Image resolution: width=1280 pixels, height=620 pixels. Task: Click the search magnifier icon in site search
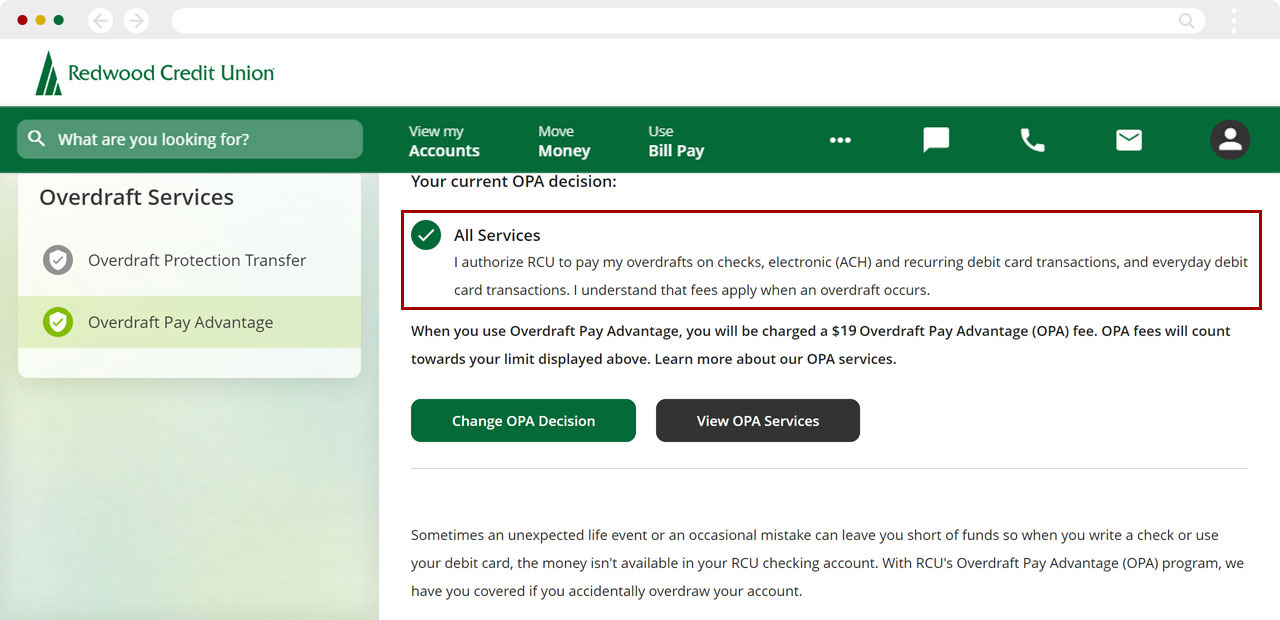(37, 139)
